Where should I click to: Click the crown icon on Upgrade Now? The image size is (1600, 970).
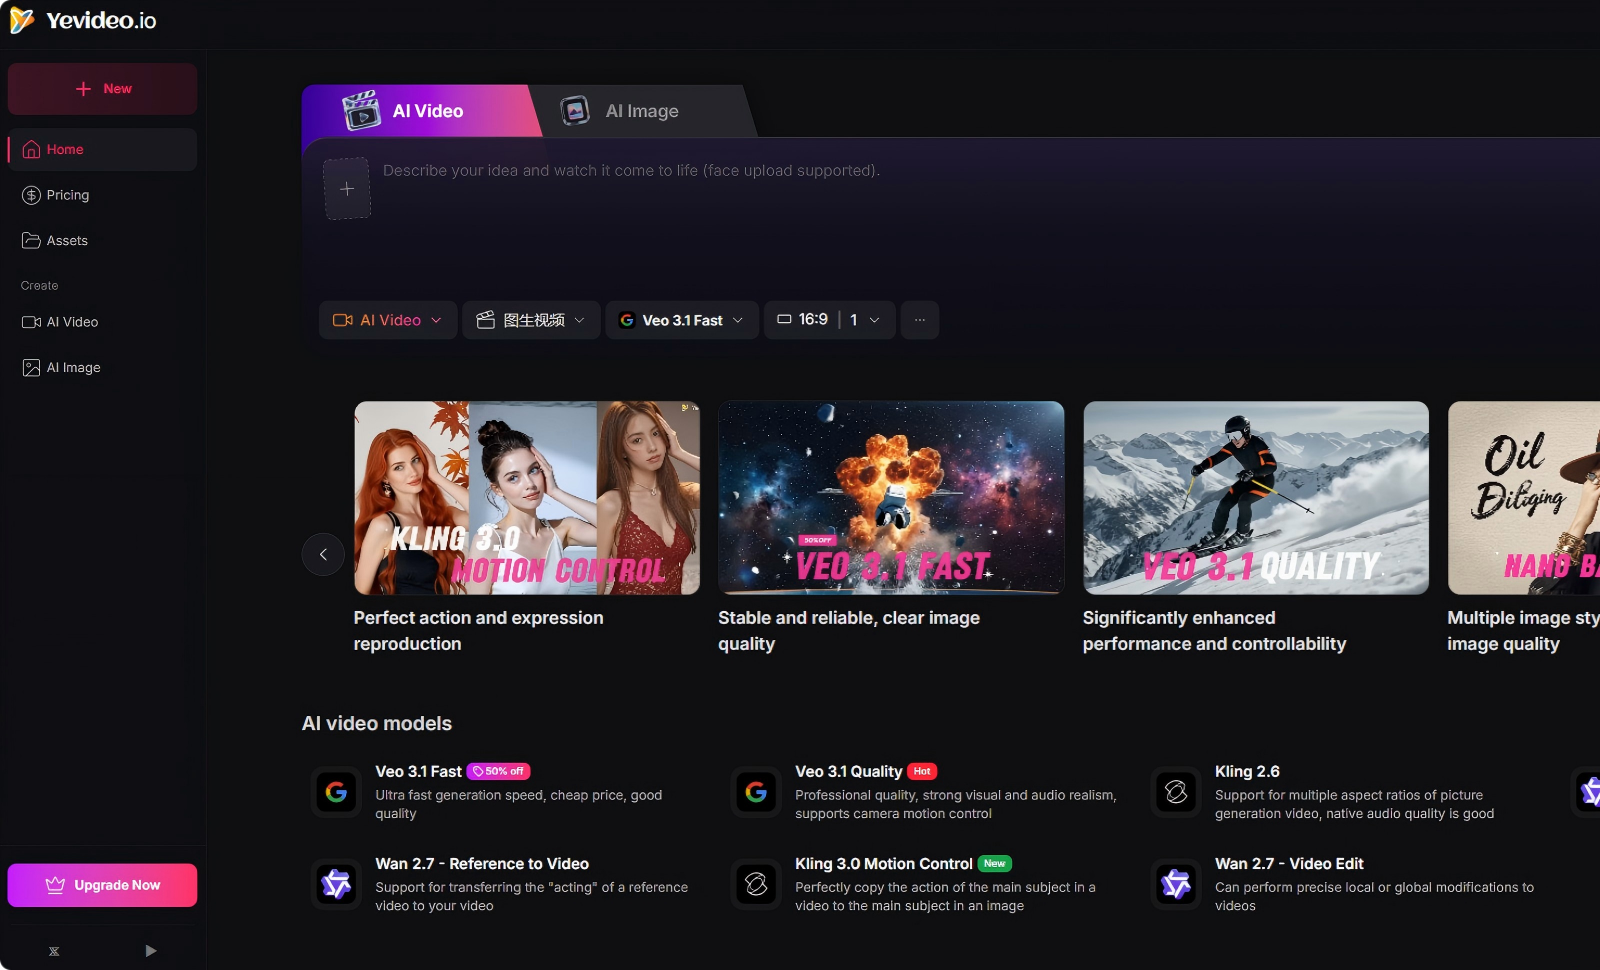click(x=56, y=885)
